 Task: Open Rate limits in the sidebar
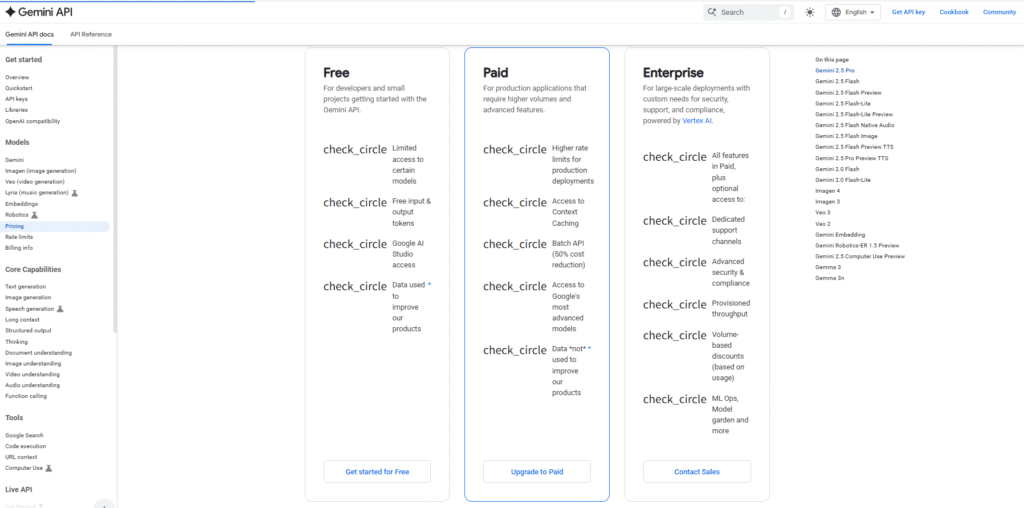19,237
